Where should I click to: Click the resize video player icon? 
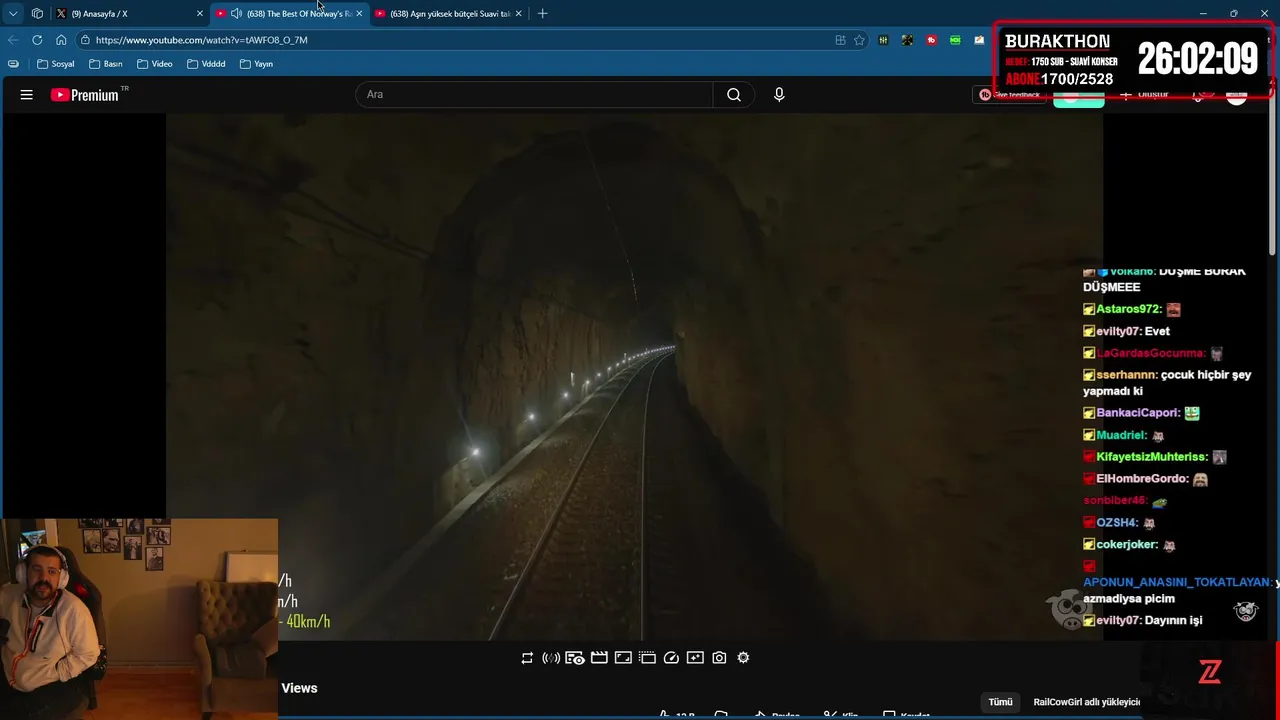coord(623,658)
